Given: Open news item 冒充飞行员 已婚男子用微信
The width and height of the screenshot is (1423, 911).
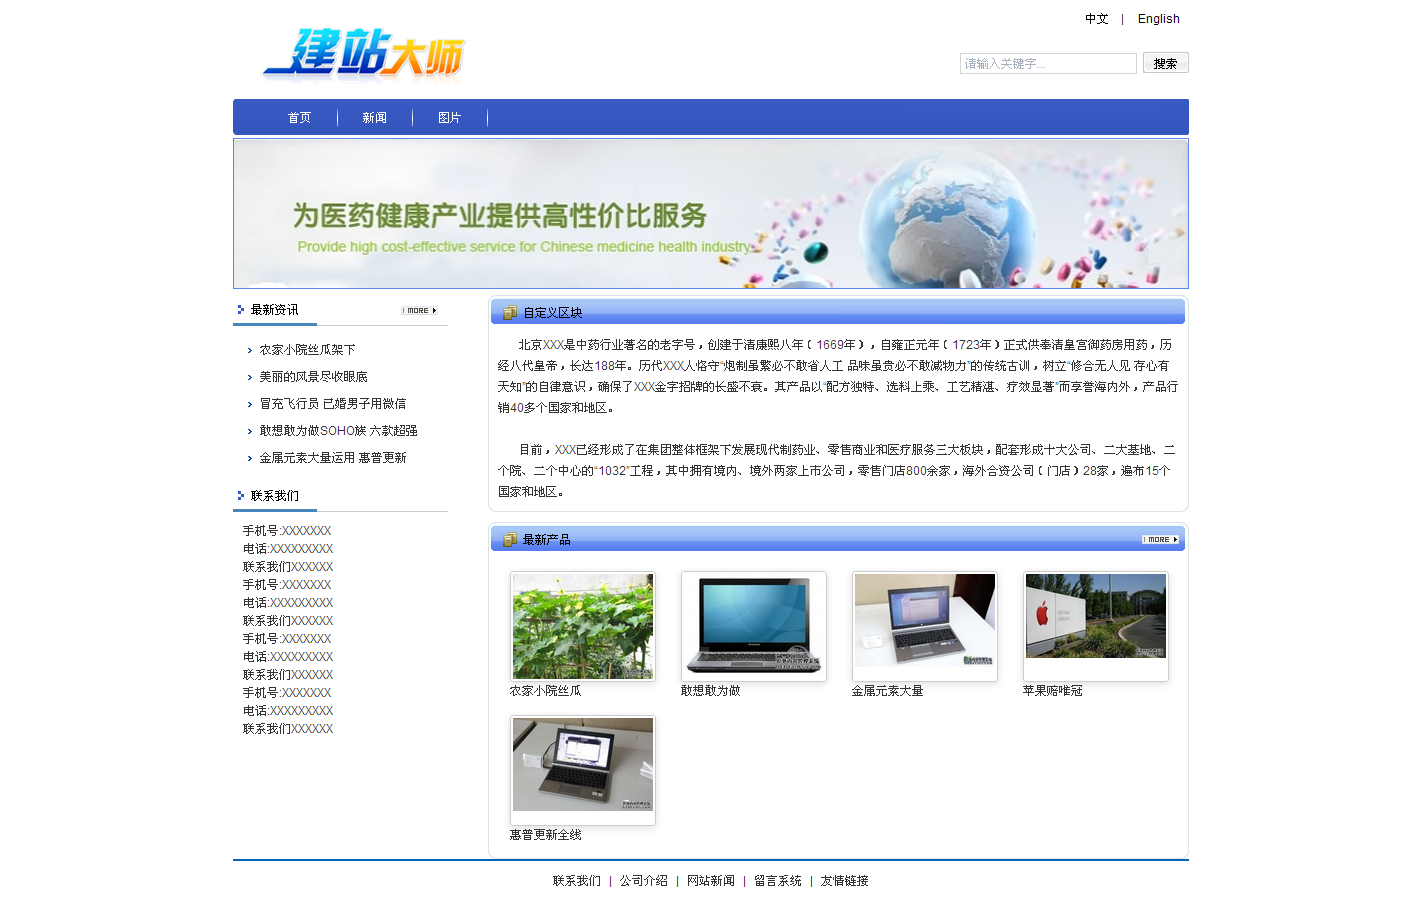Looking at the screenshot, I should 332,404.
